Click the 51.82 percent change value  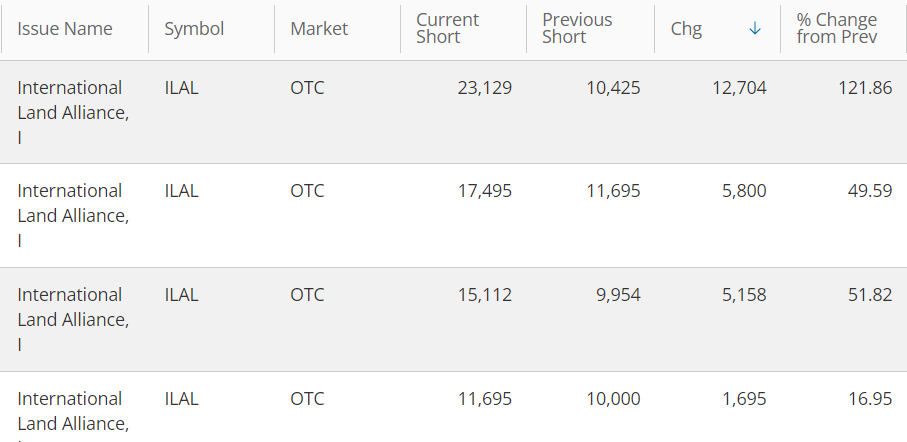coord(870,295)
